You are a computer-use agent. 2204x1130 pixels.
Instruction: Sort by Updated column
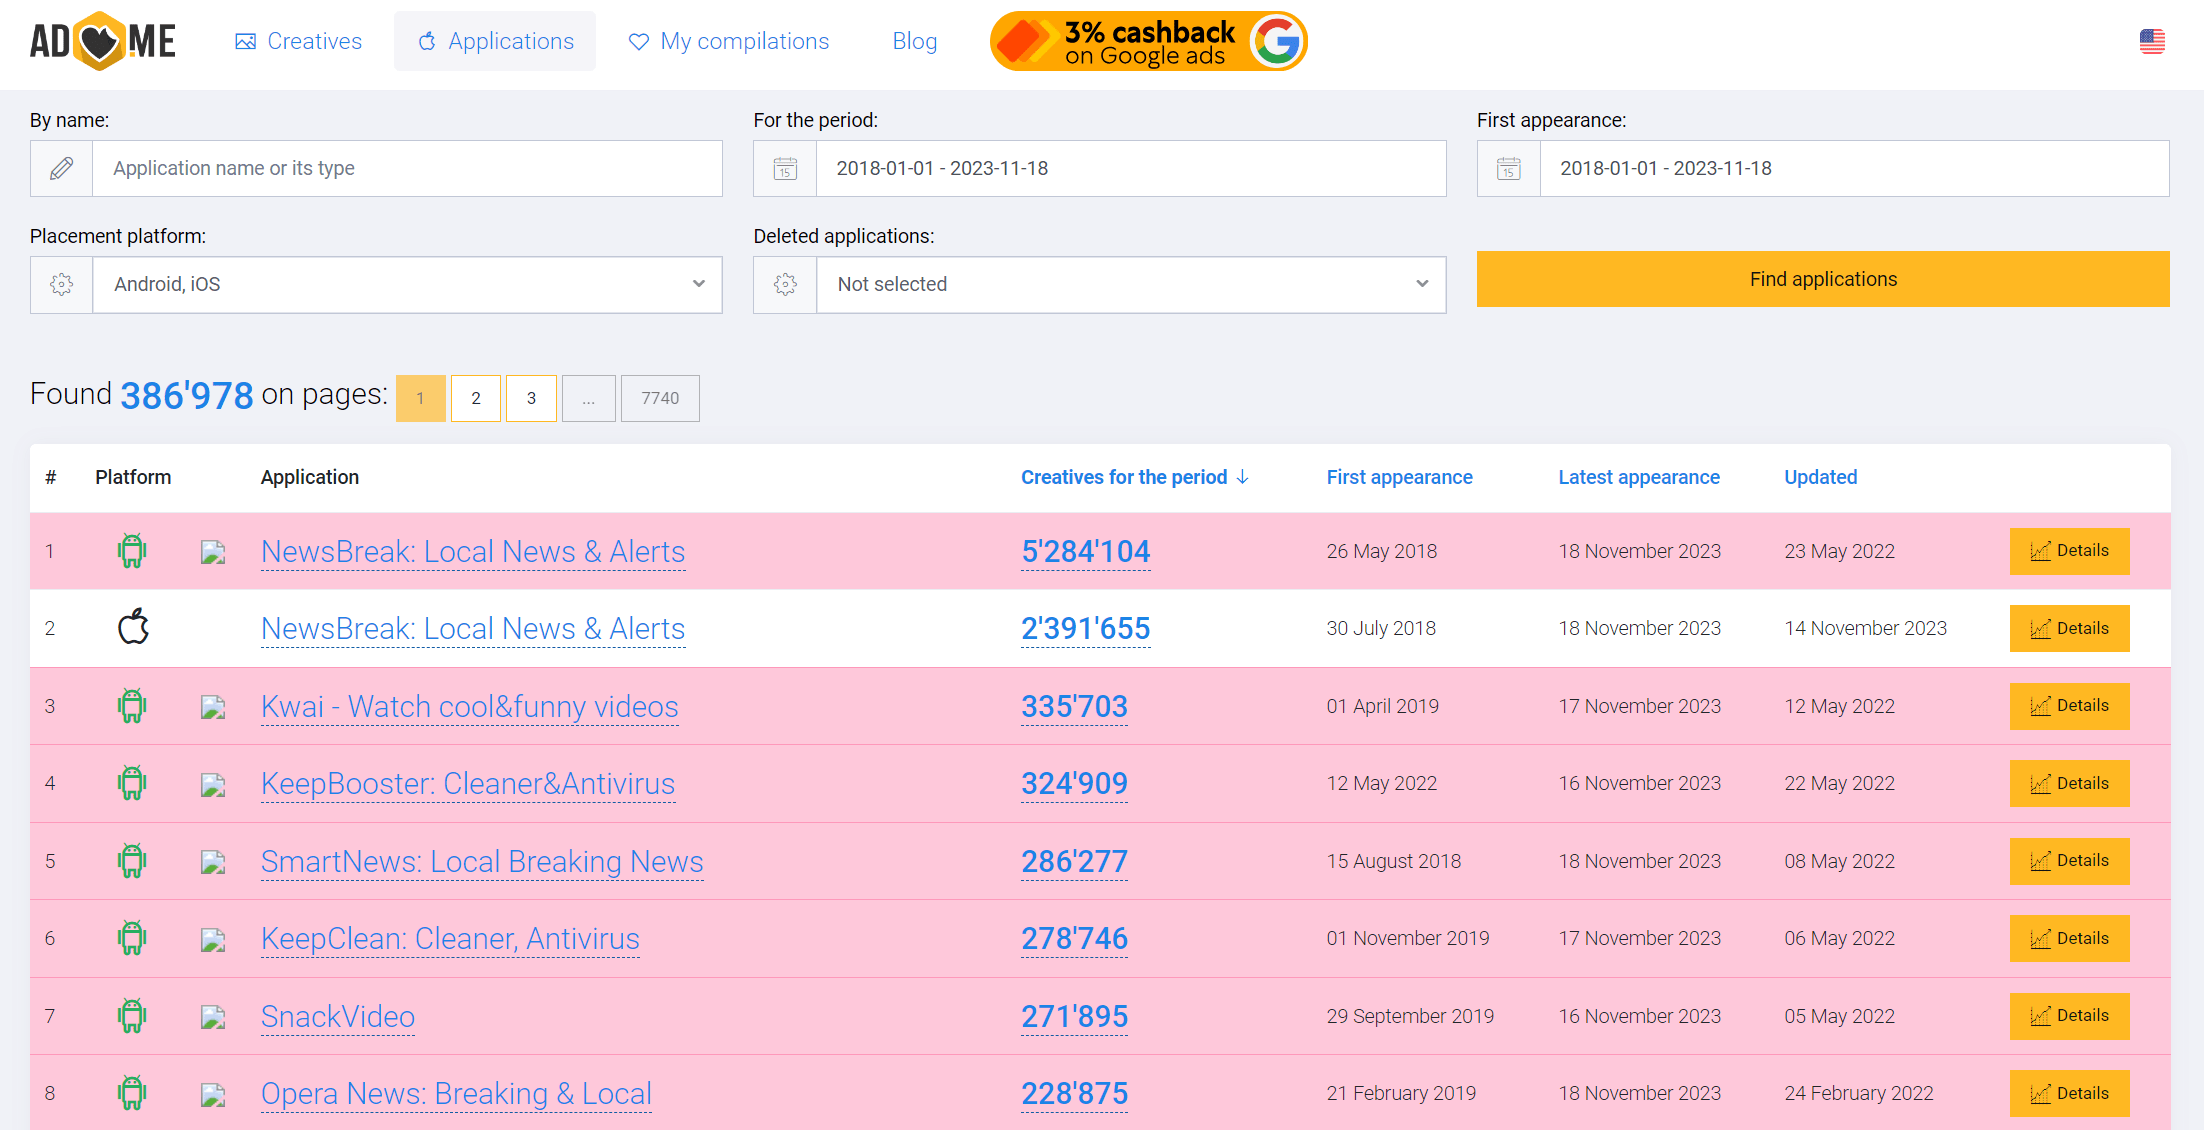(x=1820, y=477)
